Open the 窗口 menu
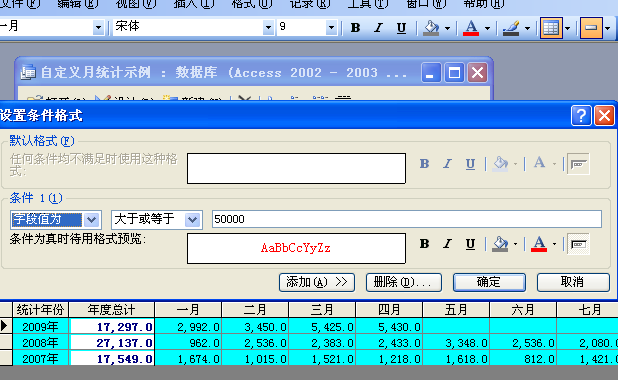Screen dimensions: 618x380 coord(426,4)
